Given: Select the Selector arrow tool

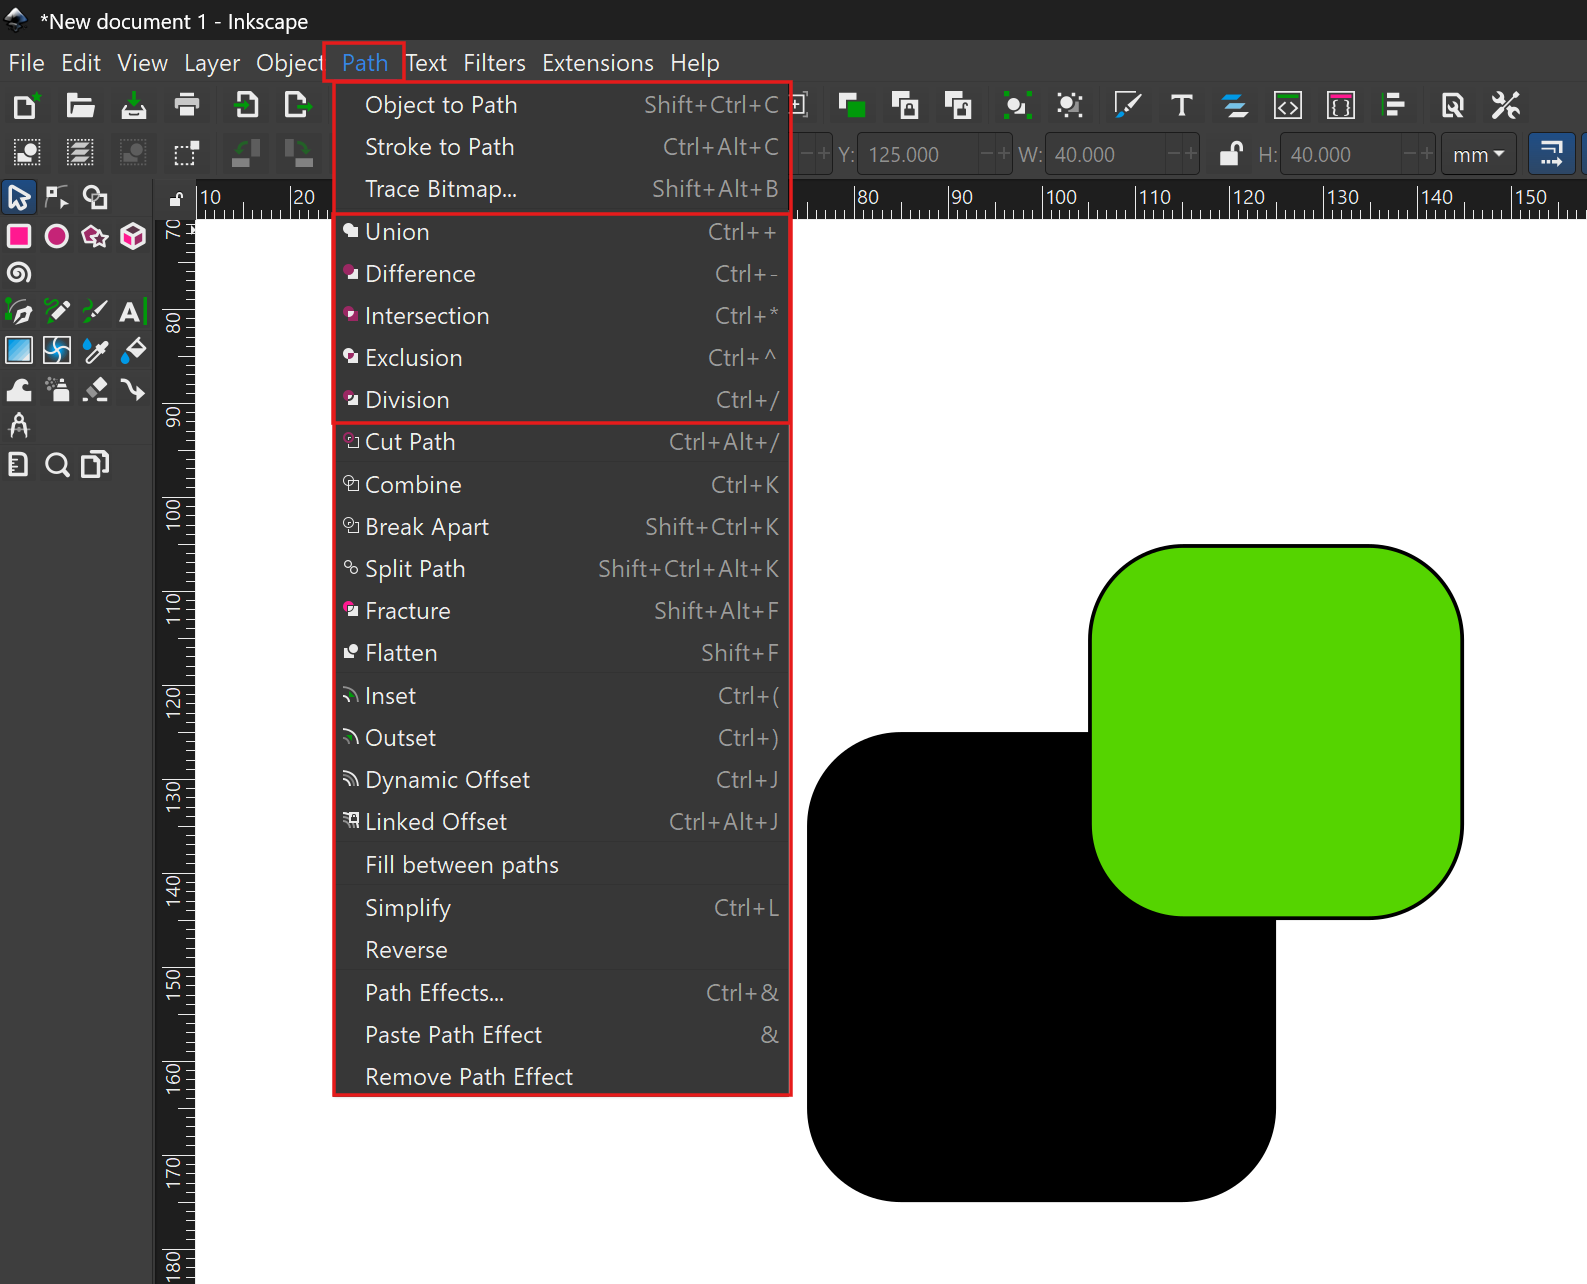Looking at the screenshot, I should (19, 197).
